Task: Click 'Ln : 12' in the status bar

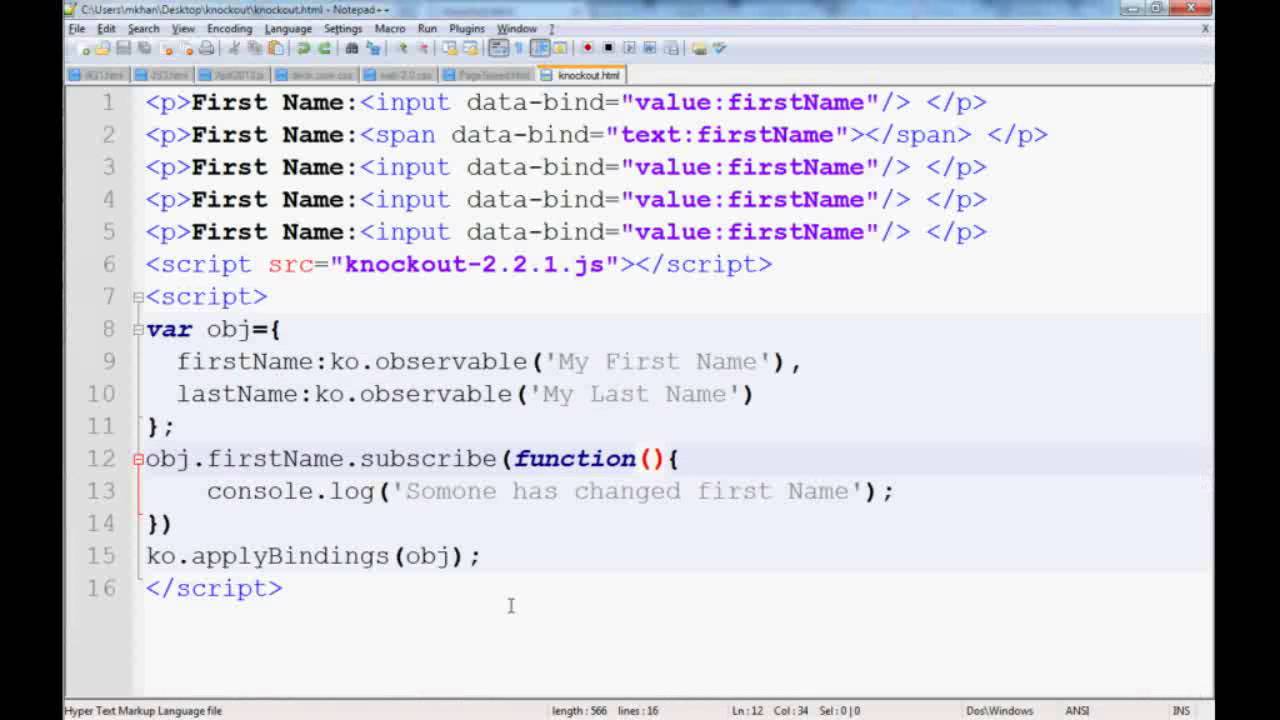Action: click(x=747, y=711)
